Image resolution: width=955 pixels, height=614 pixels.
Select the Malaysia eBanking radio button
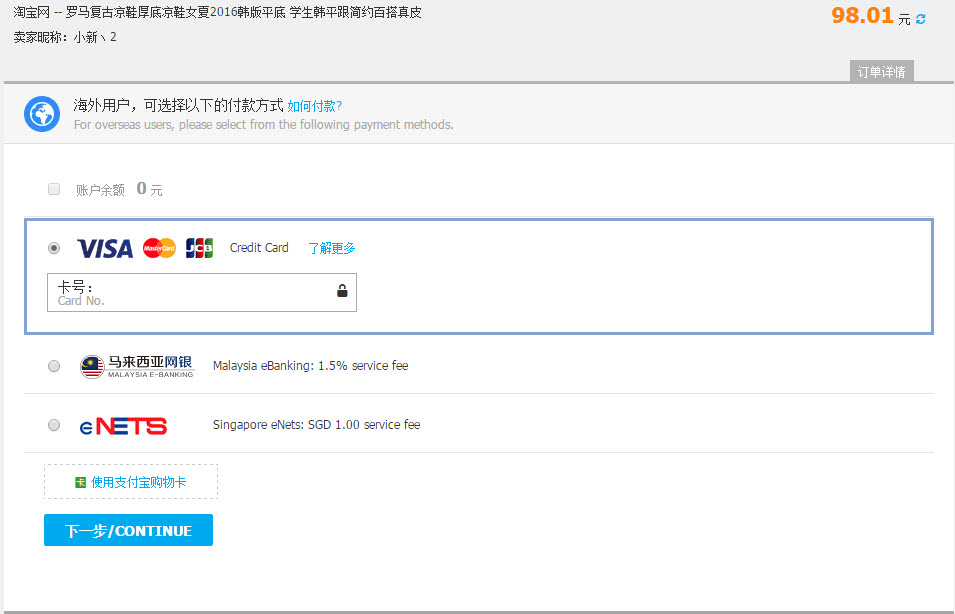pos(54,366)
